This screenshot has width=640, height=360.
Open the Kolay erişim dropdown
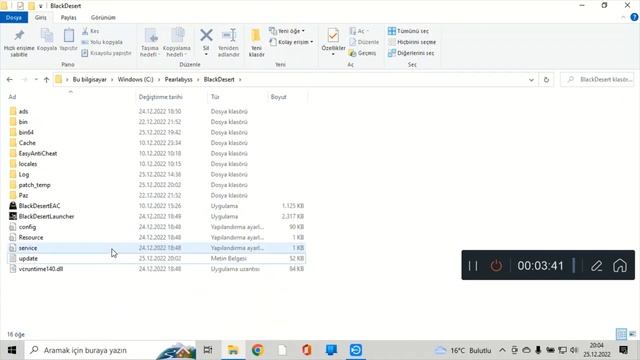(x=291, y=42)
